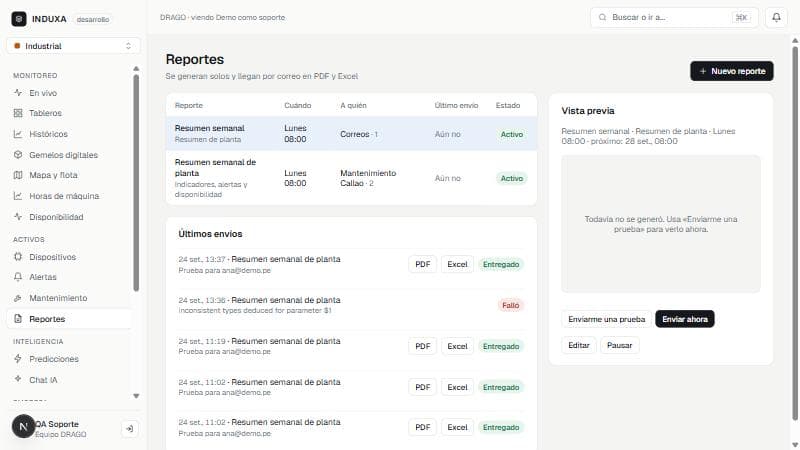
Task: Click Mantenimiento Callao · 2 recipient cell
Action: (x=368, y=178)
